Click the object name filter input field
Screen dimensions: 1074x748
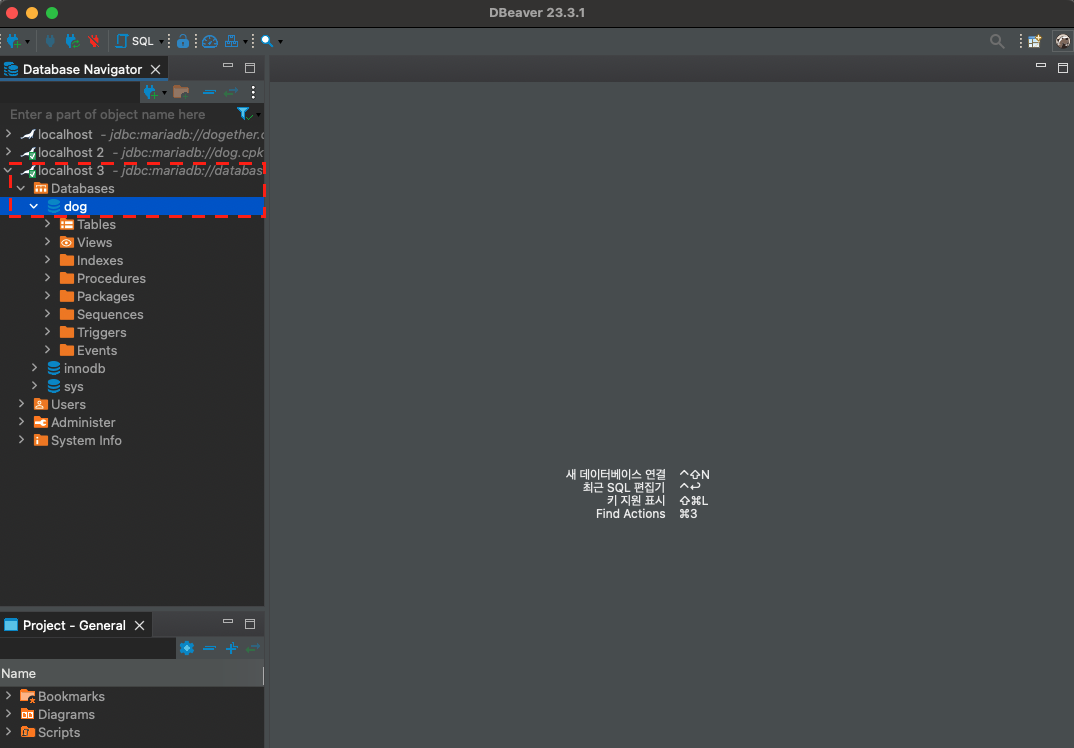point(118,114)
